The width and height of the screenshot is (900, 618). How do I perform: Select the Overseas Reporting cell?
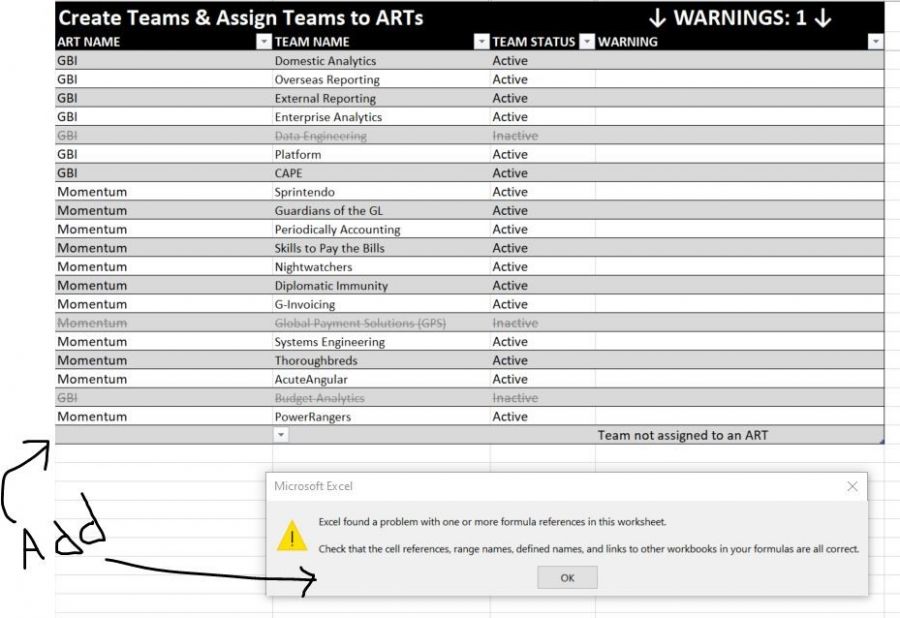click(381, 79)
